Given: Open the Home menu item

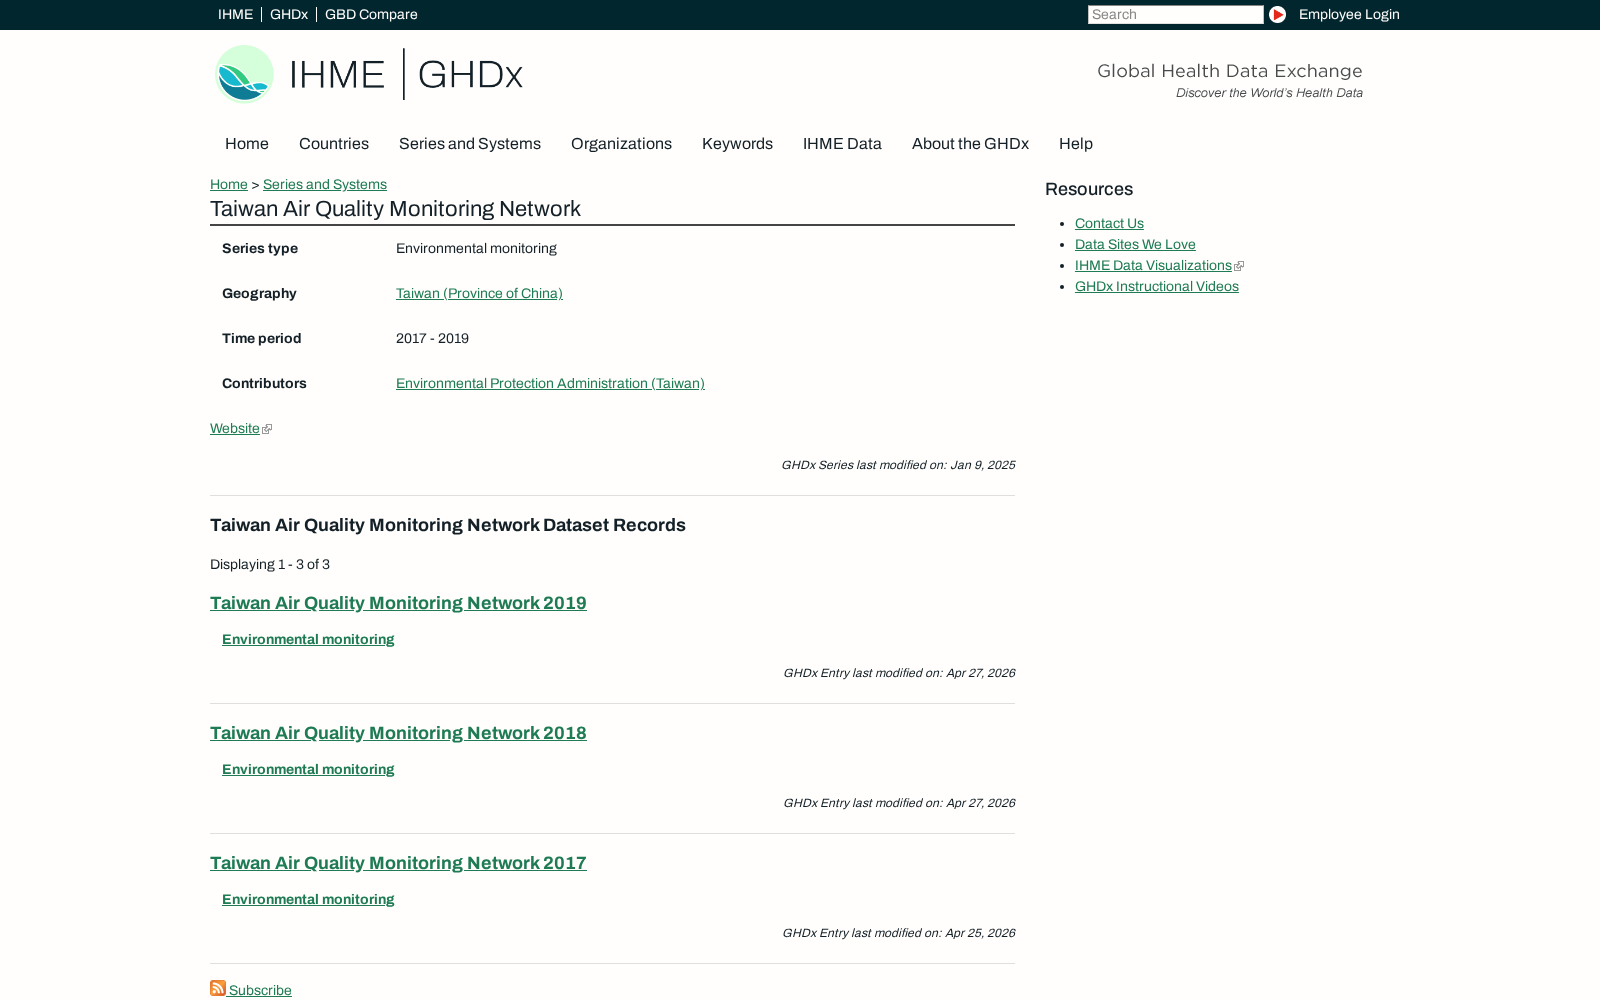Looking at the screenshot, I should point(247,144).
